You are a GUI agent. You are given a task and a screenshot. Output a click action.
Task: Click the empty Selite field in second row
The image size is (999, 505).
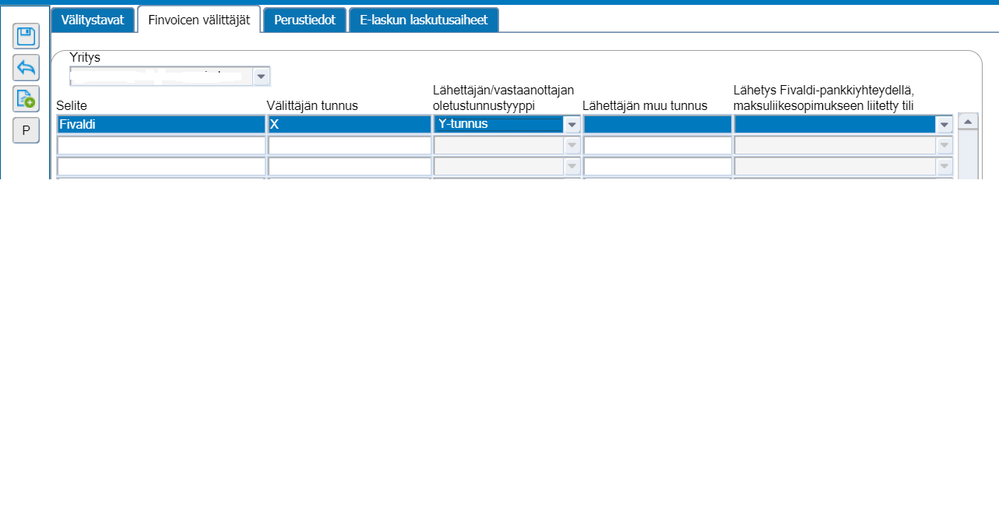coord(161,146)
